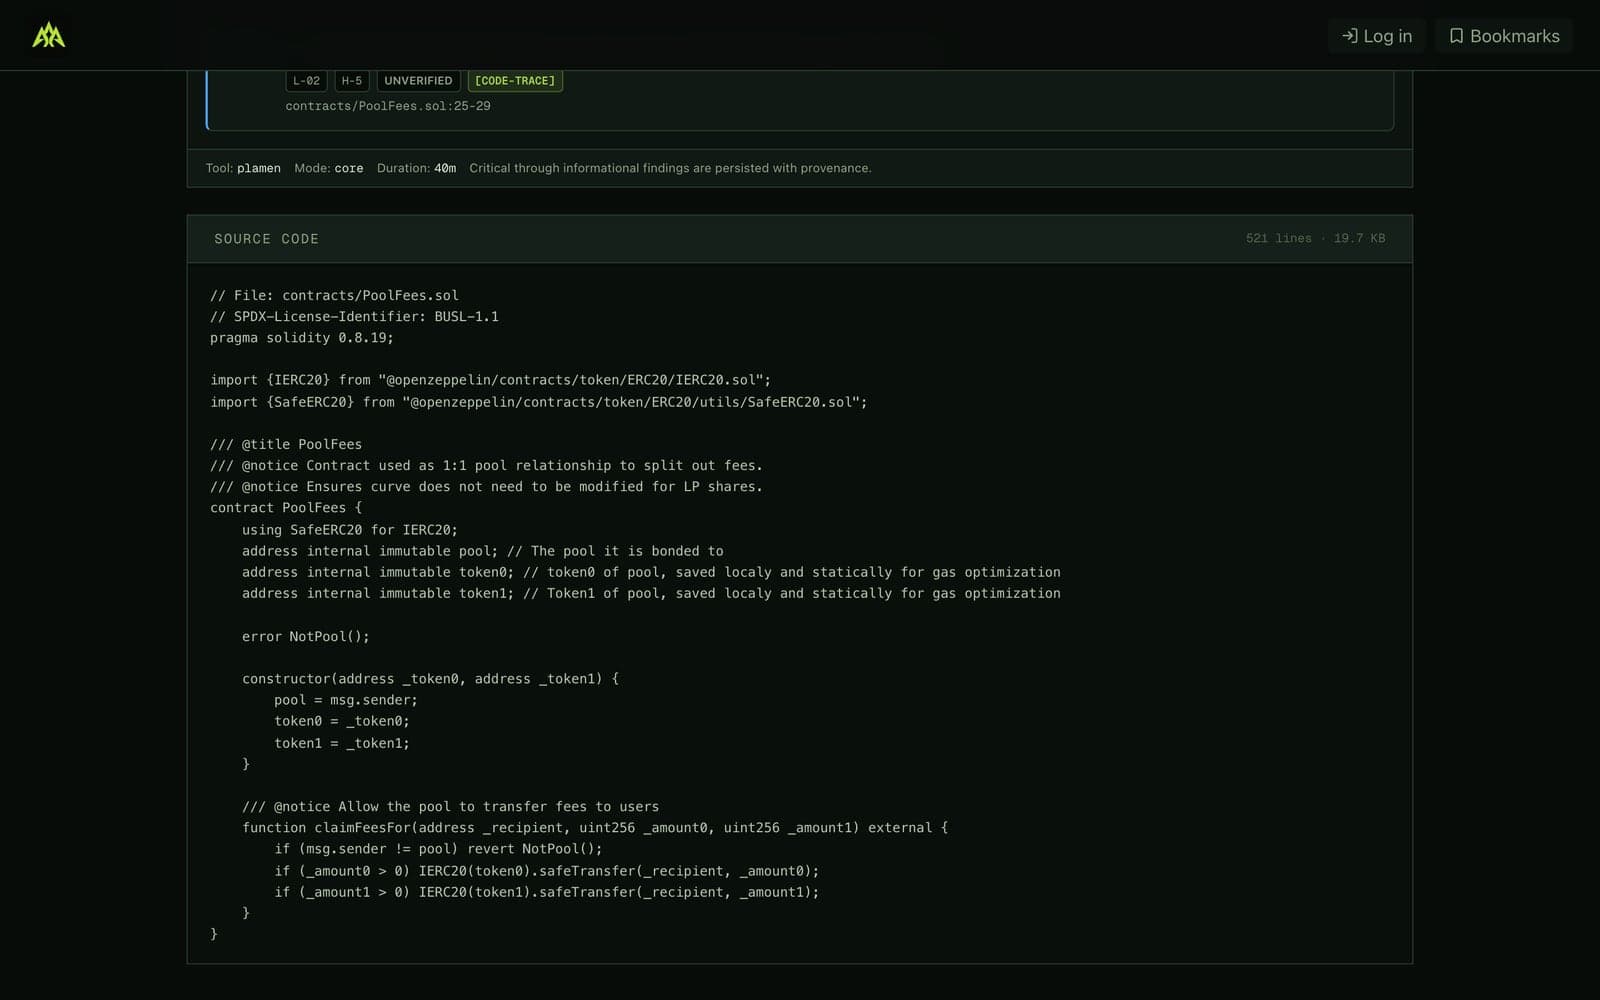Click the SPDX-License-Identifier line
Viewport: 1600px width, 1000px height.
[x=354, y=316]
